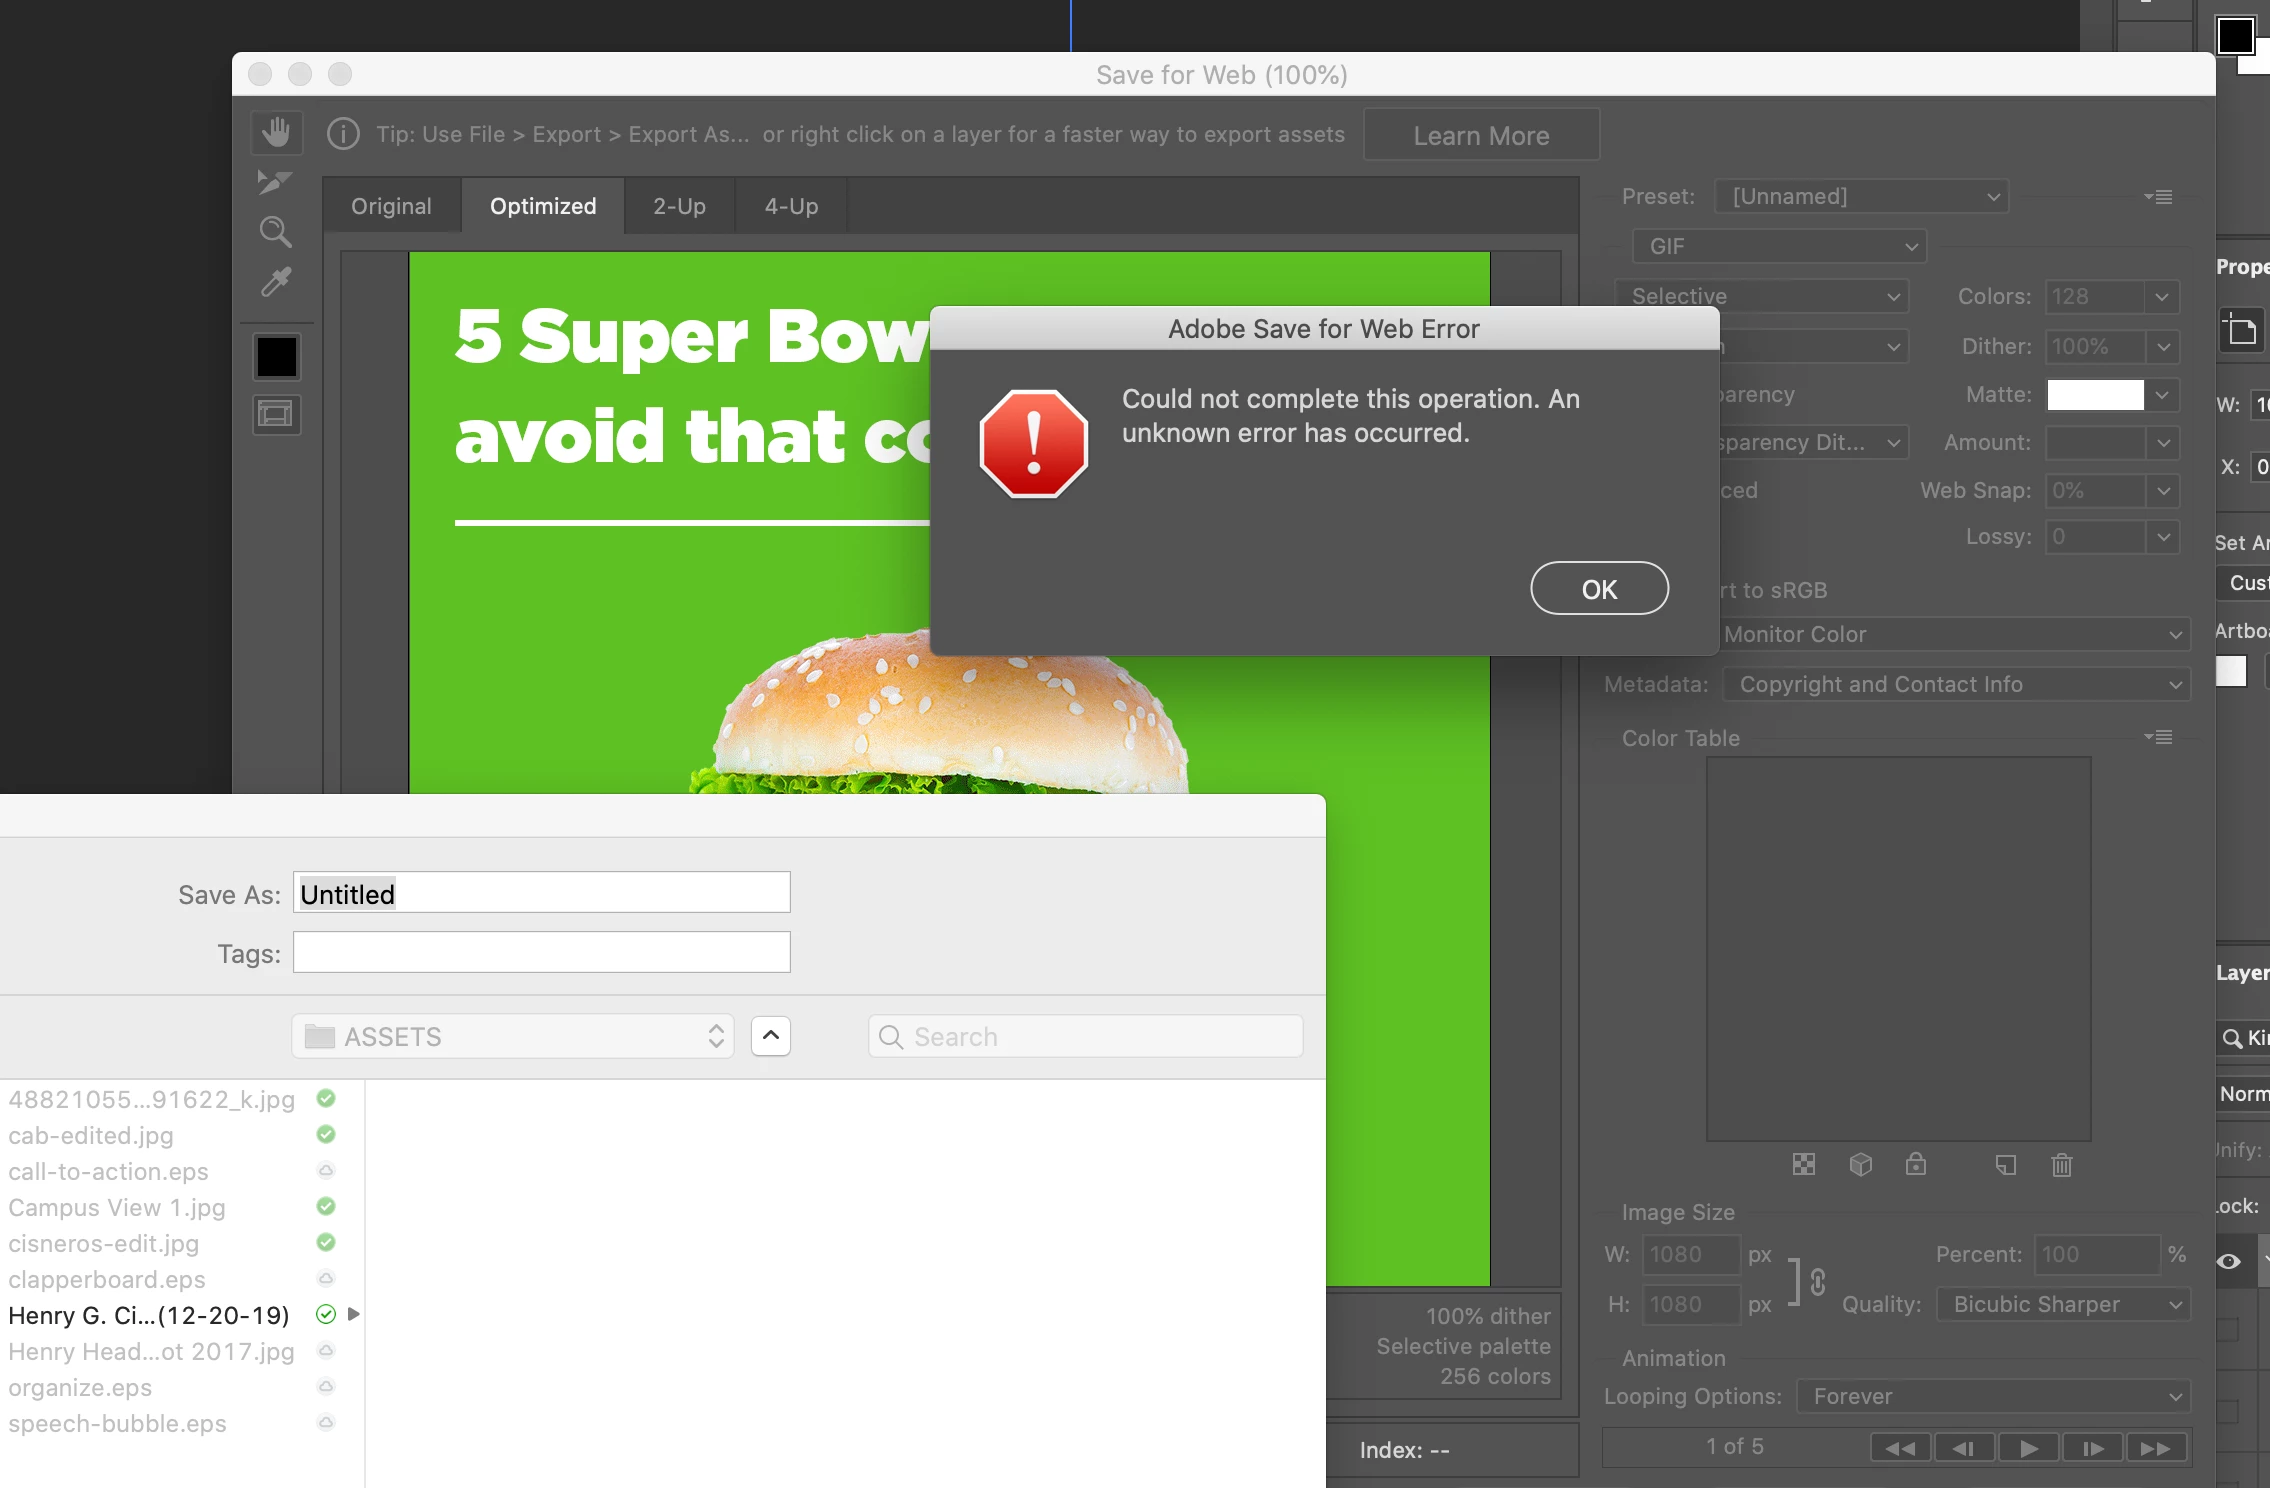Open the GIF file format dropdown

point(1778,246)
